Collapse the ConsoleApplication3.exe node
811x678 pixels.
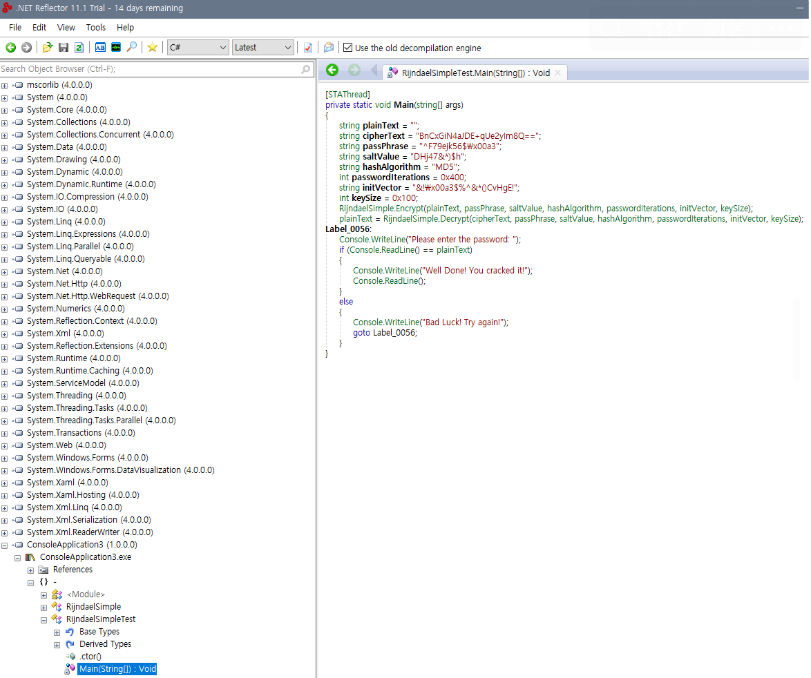18,558
